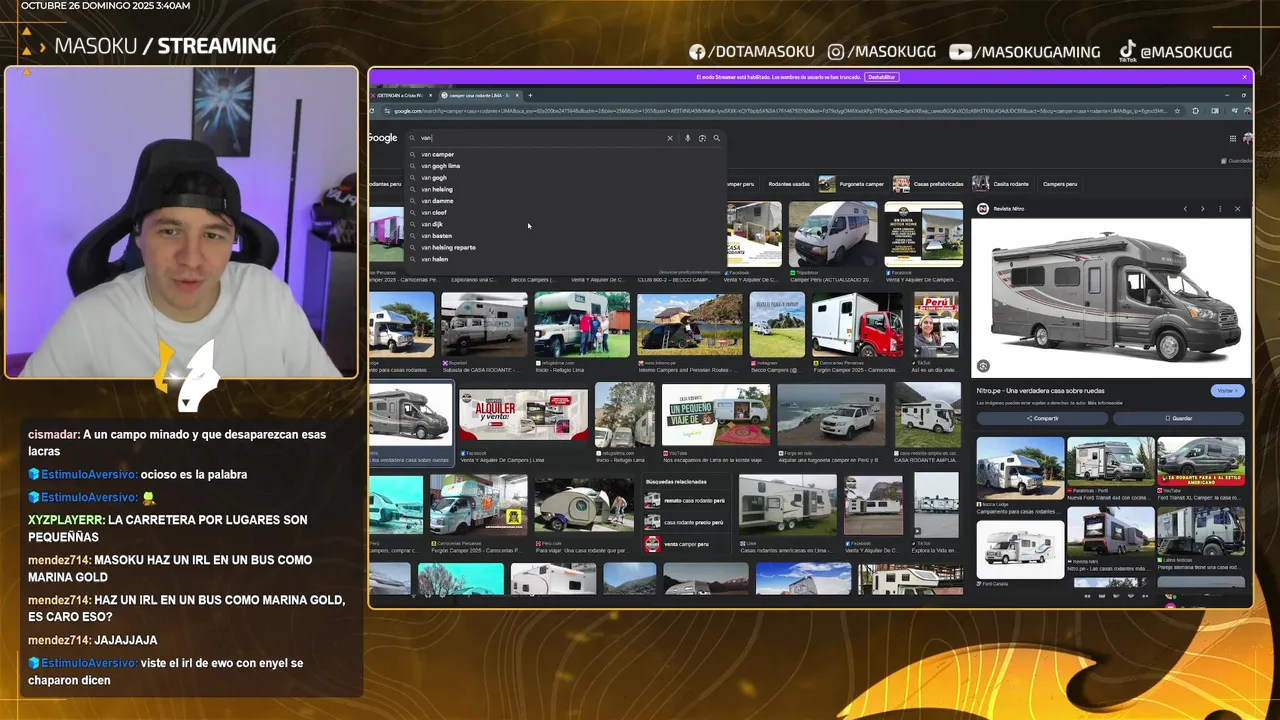This screenshot has height=720, width=1280.
Task: Open the Instagram icon in stream header
Action: [x=836, y=52]
